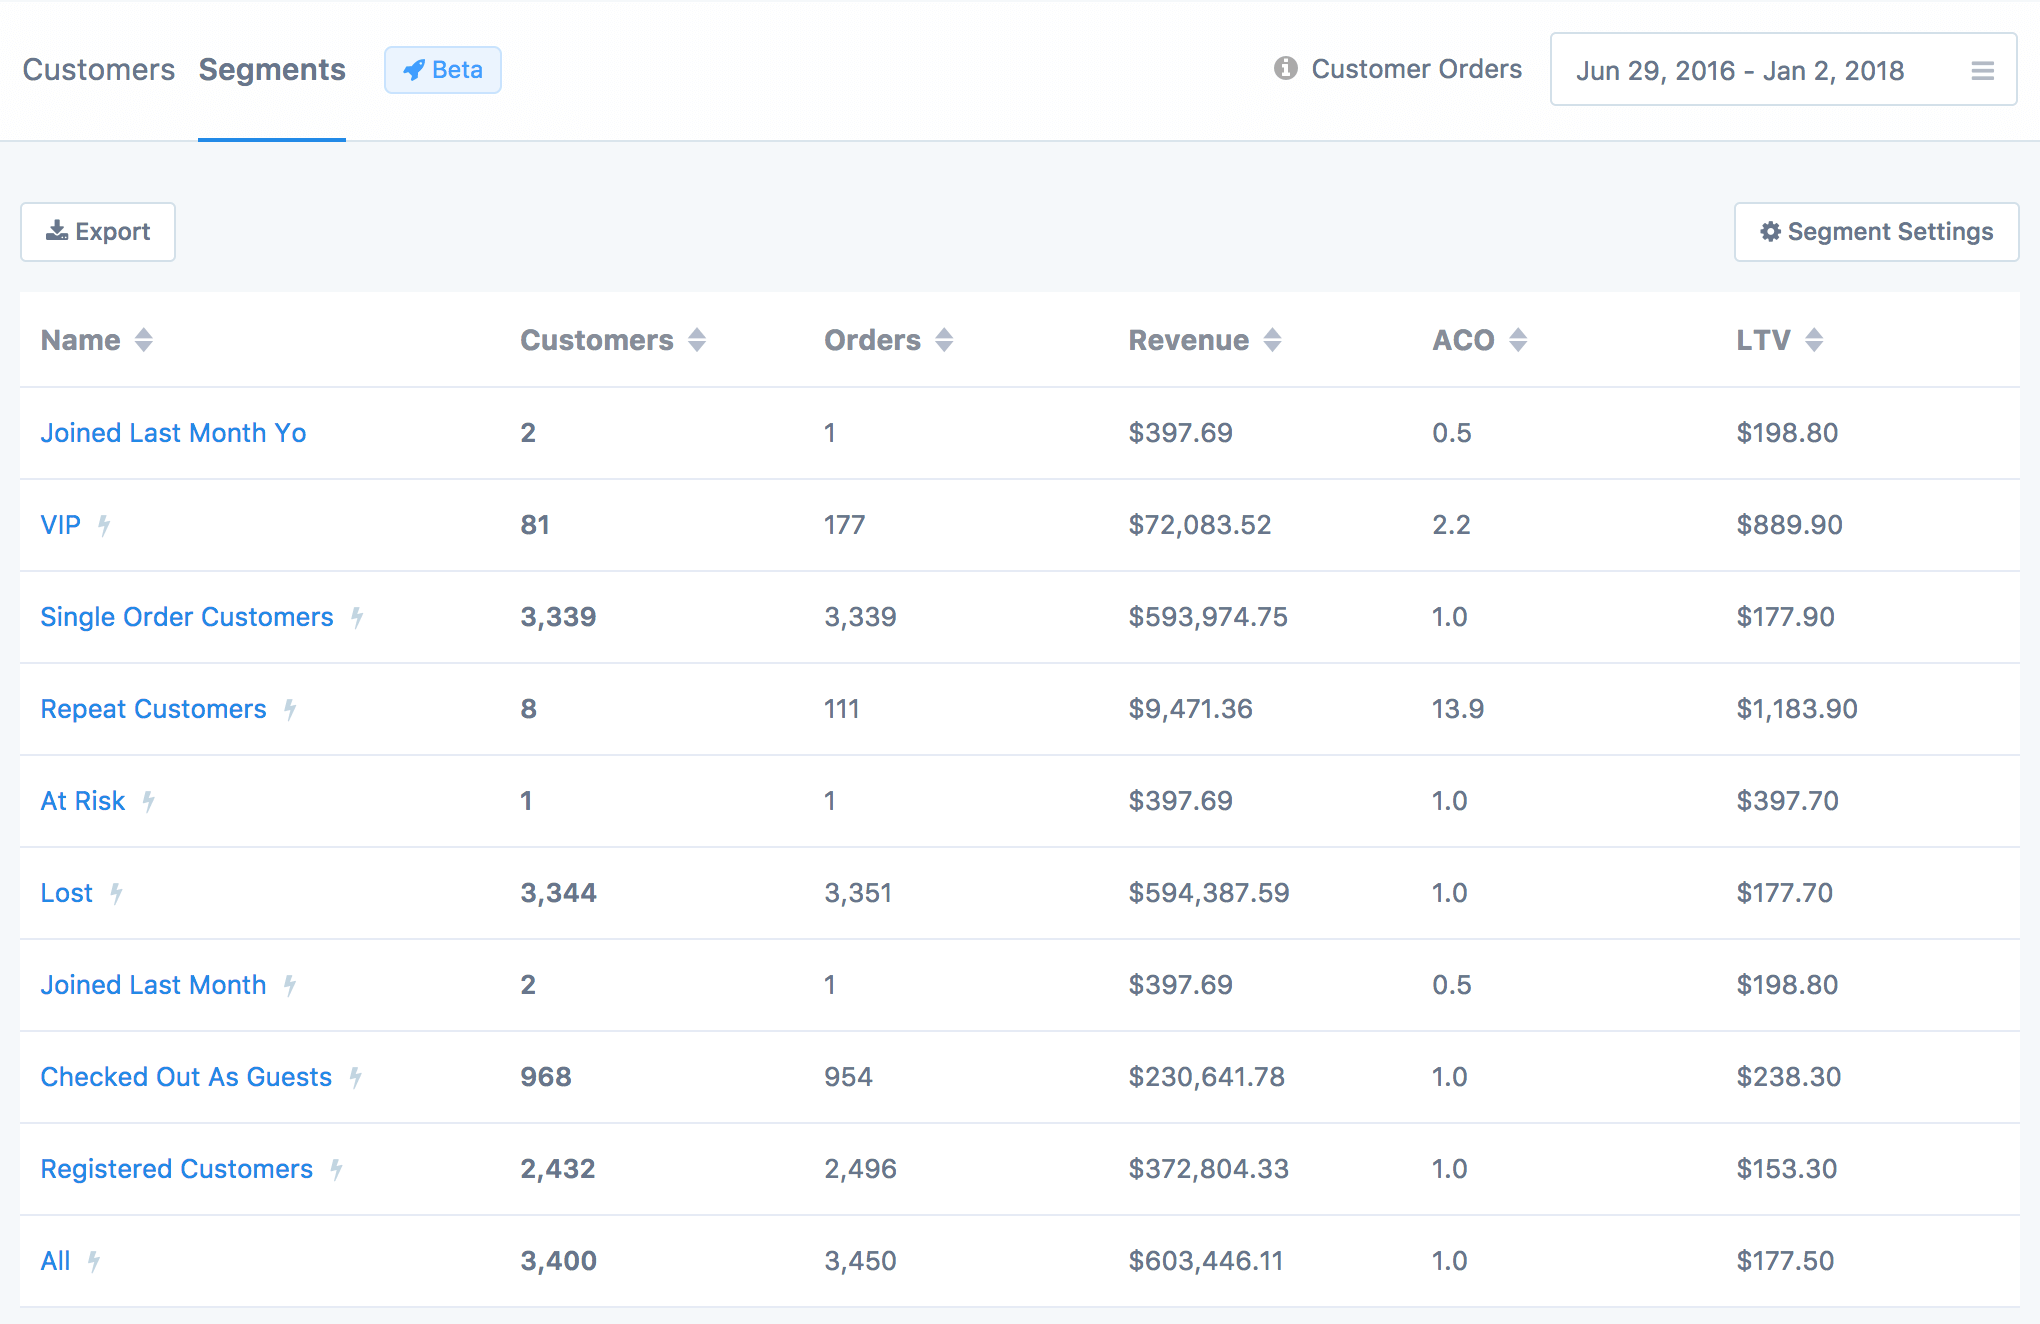Click the bolt icon beside At Risk
Image resolution: width=2040 pixels, height=1324 pixels.
click(x=148, y=801)
